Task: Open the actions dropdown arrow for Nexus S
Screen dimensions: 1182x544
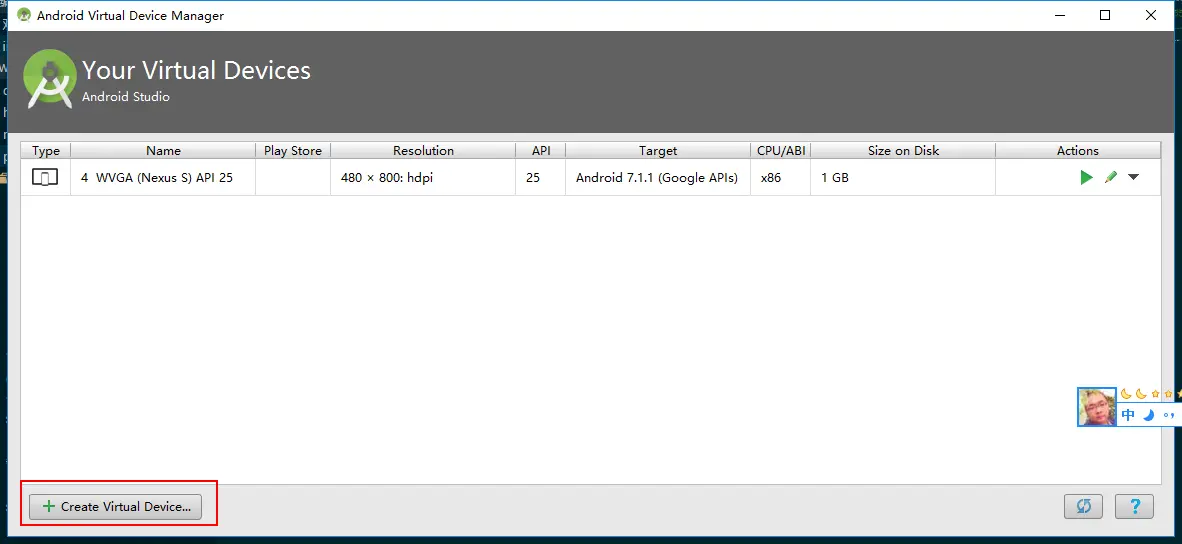Action: coord(1133,178)
